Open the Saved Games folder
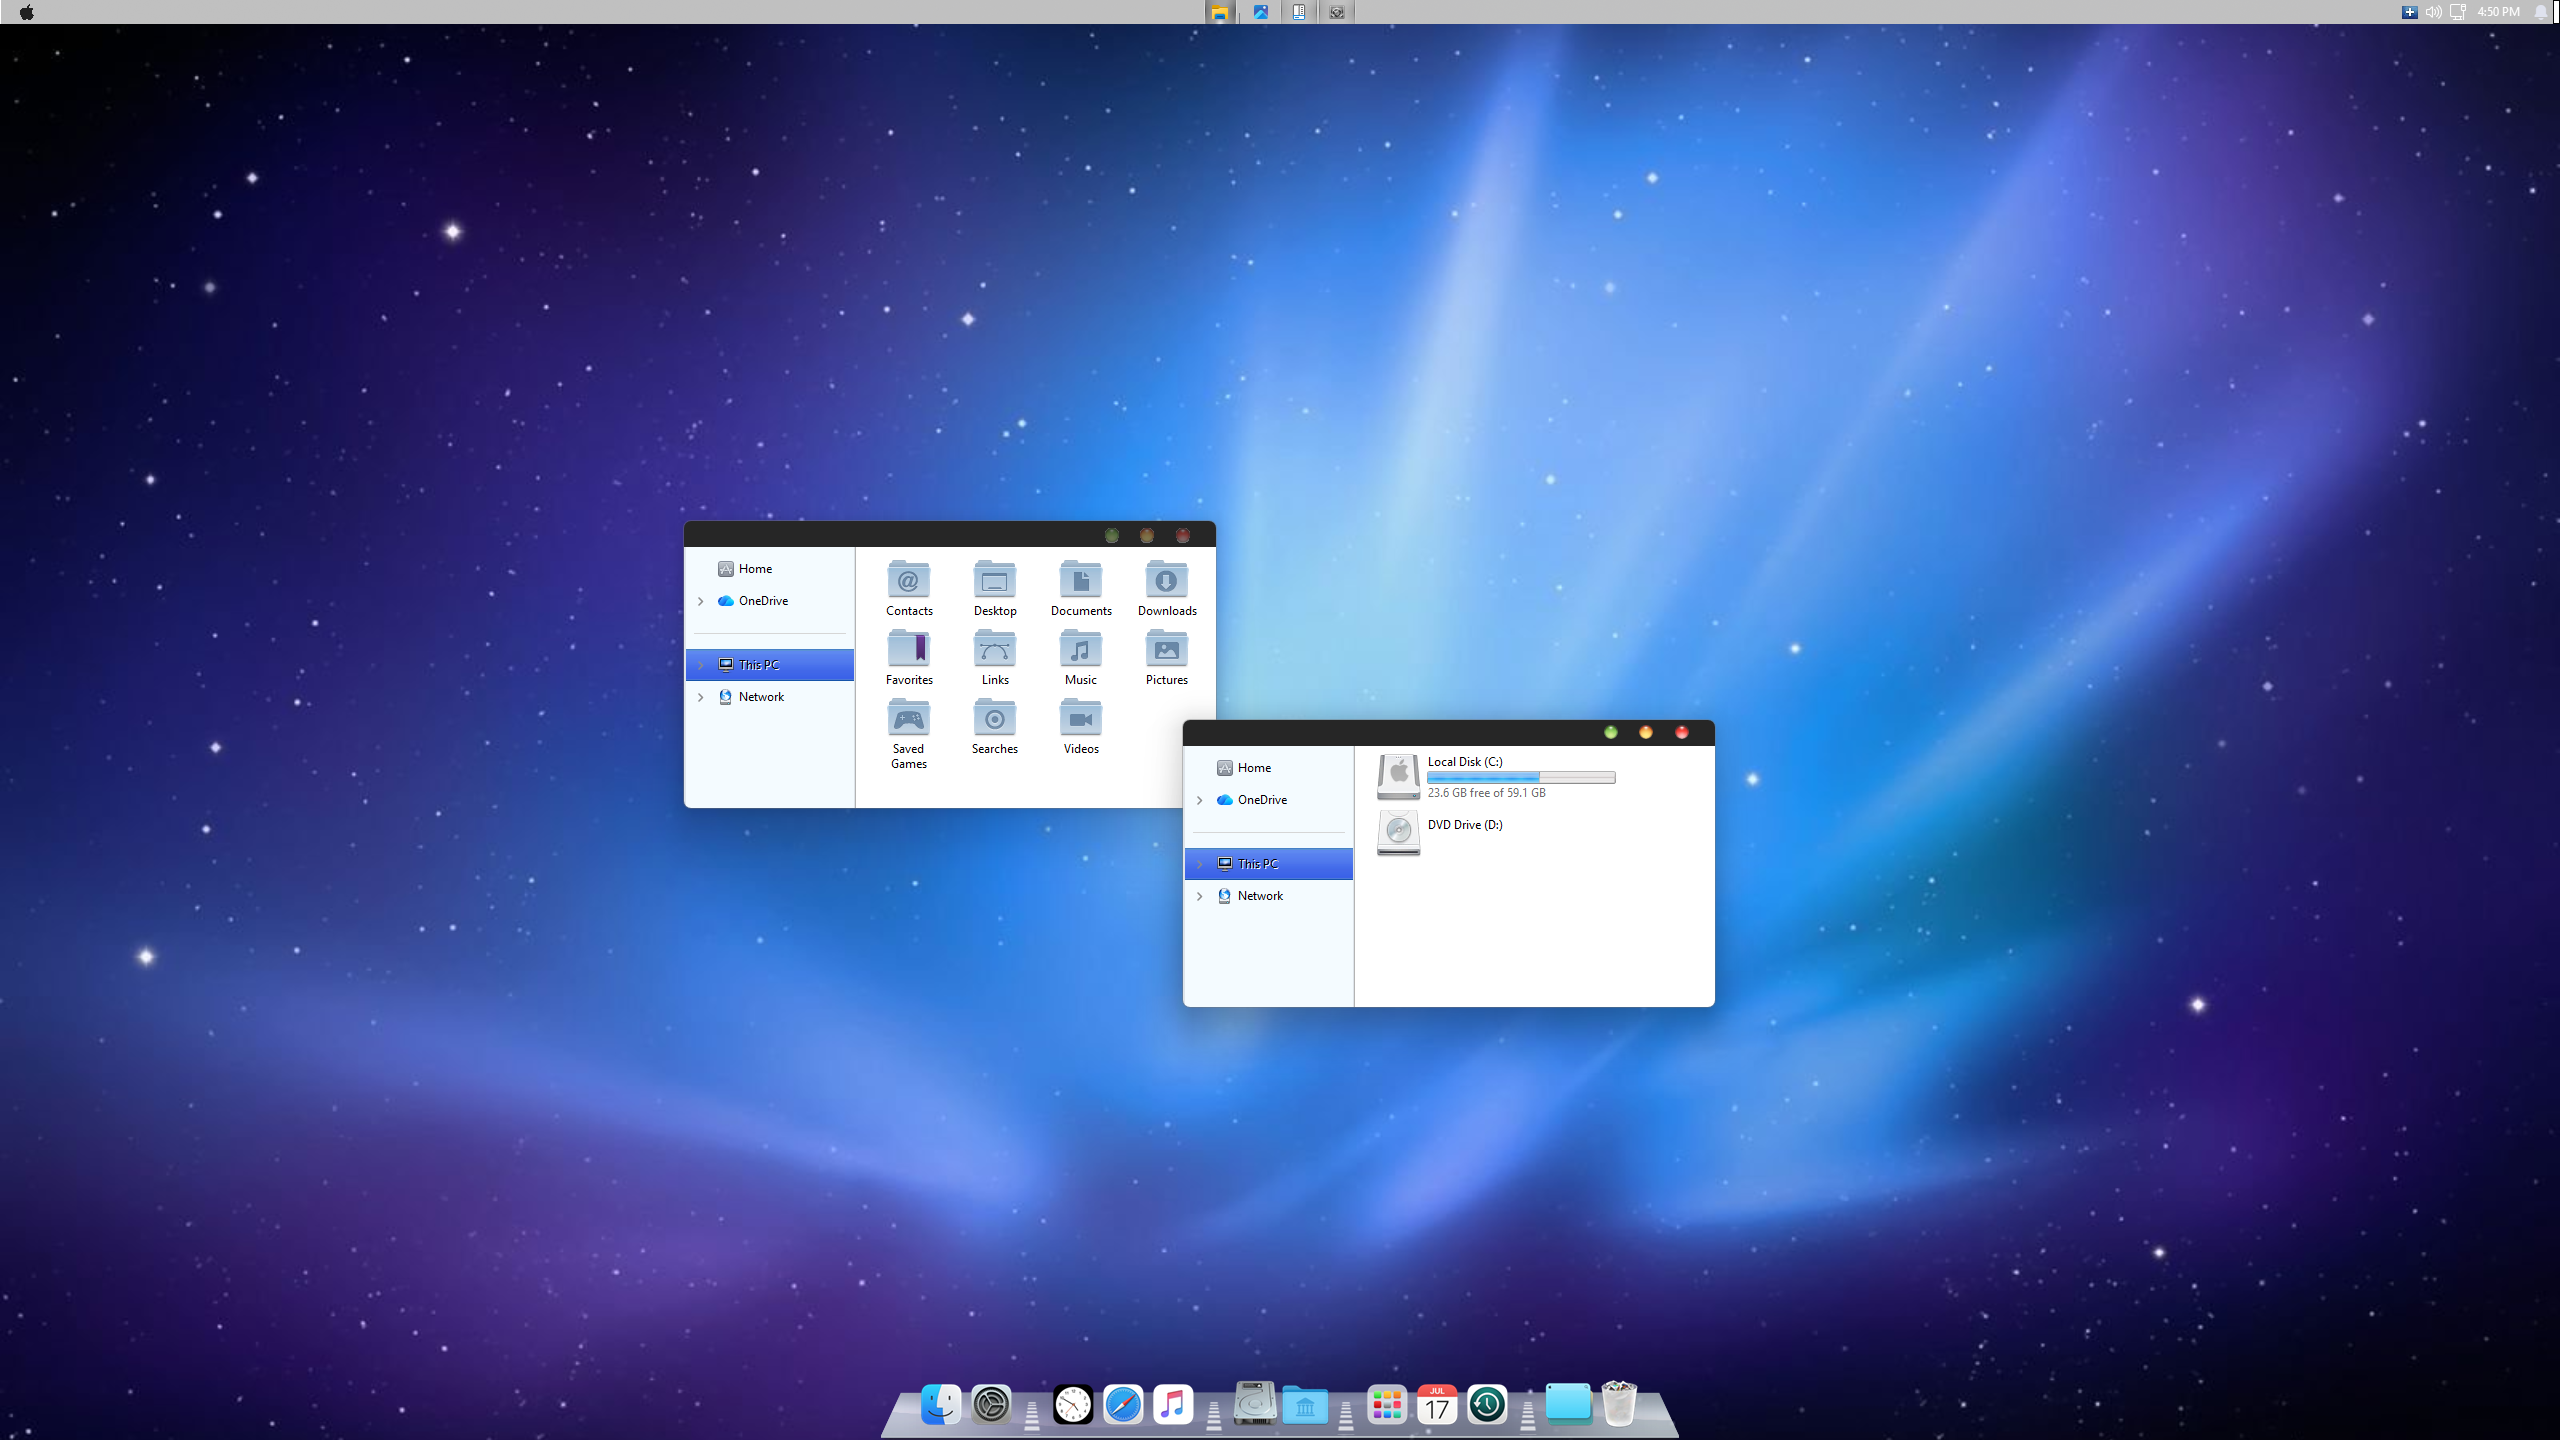 908,720
